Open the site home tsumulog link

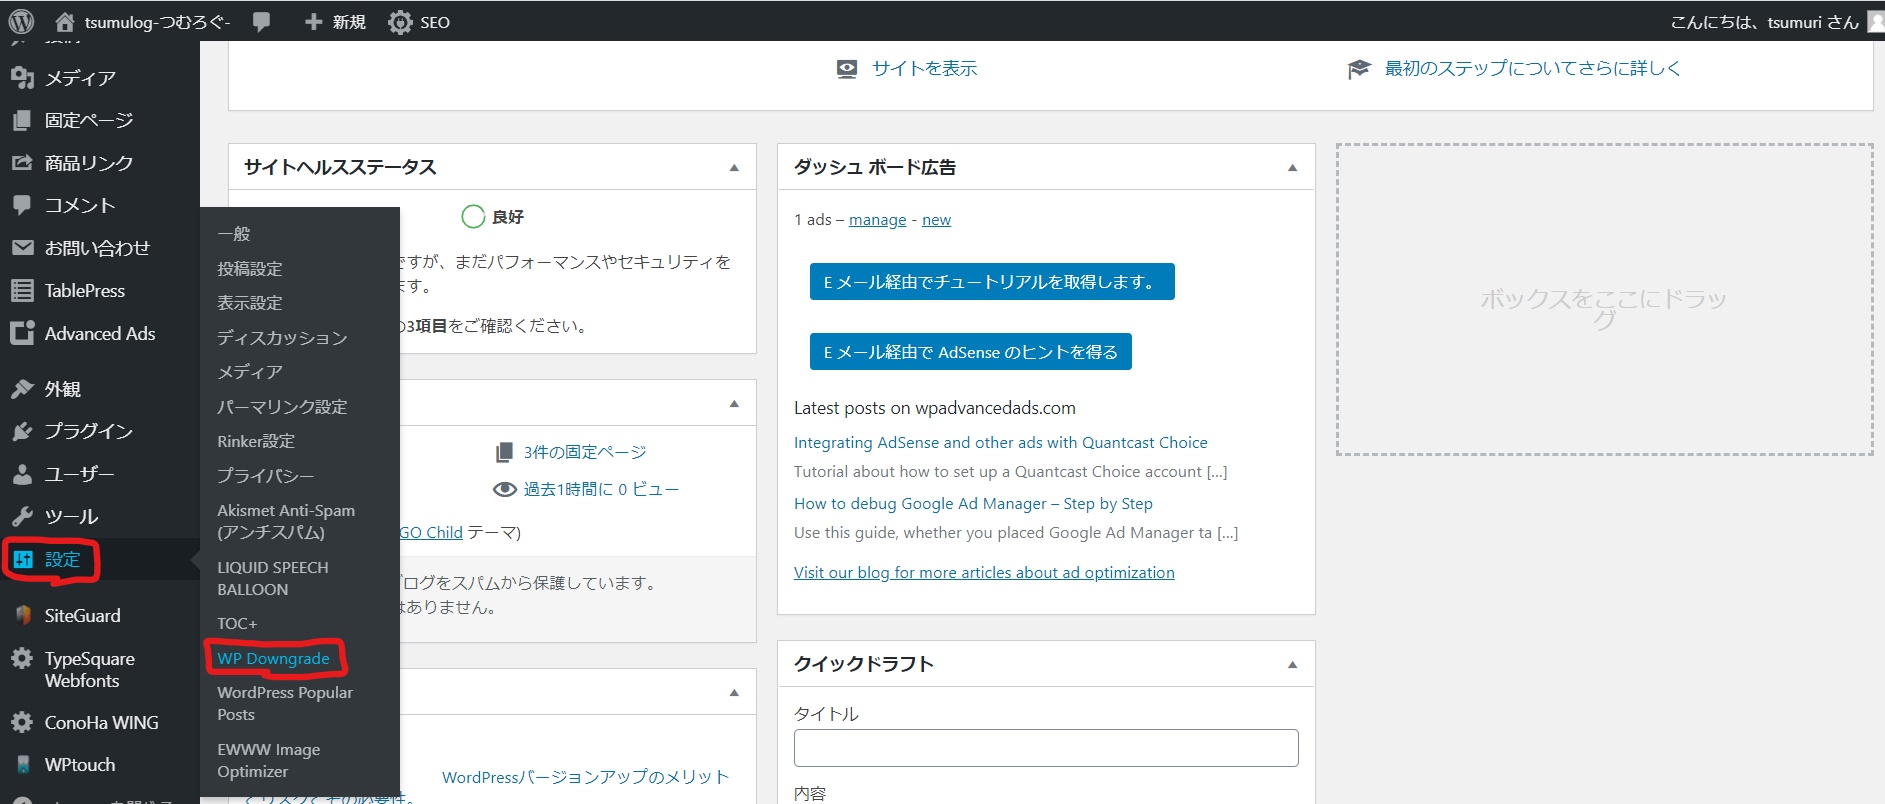(x=143, y=21)
